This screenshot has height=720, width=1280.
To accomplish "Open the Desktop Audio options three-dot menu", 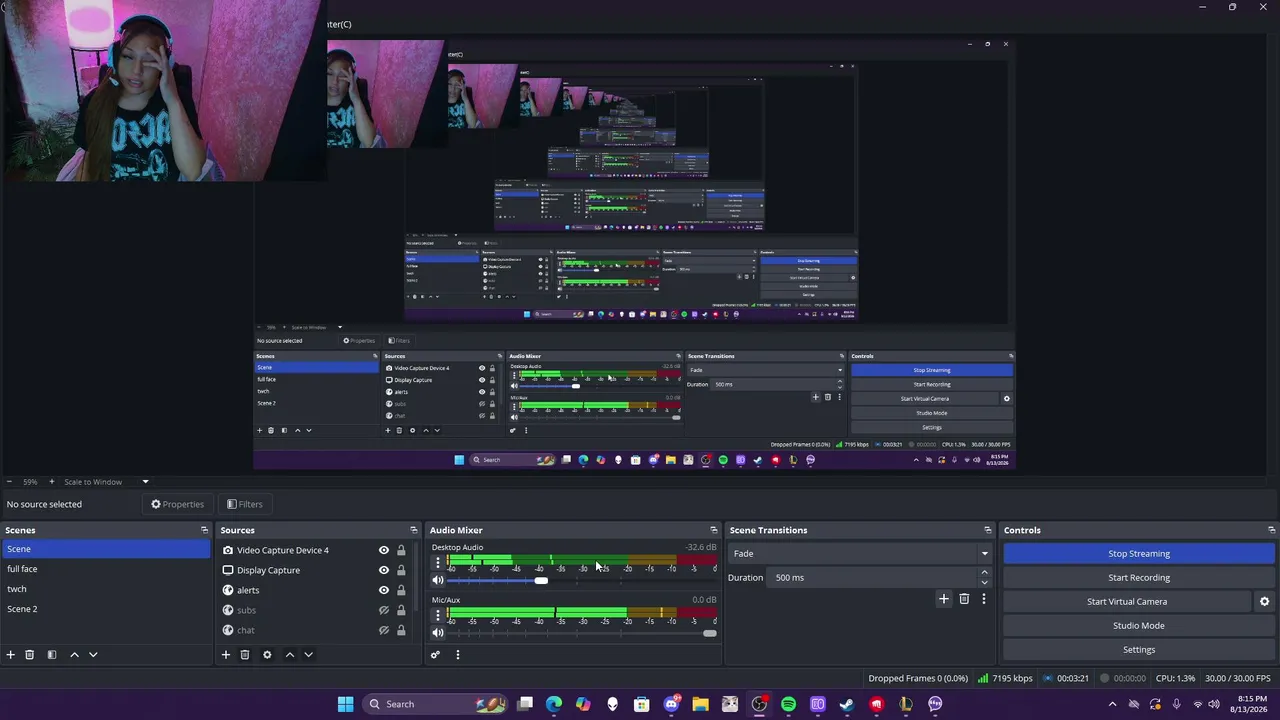I will click(437, 563).
